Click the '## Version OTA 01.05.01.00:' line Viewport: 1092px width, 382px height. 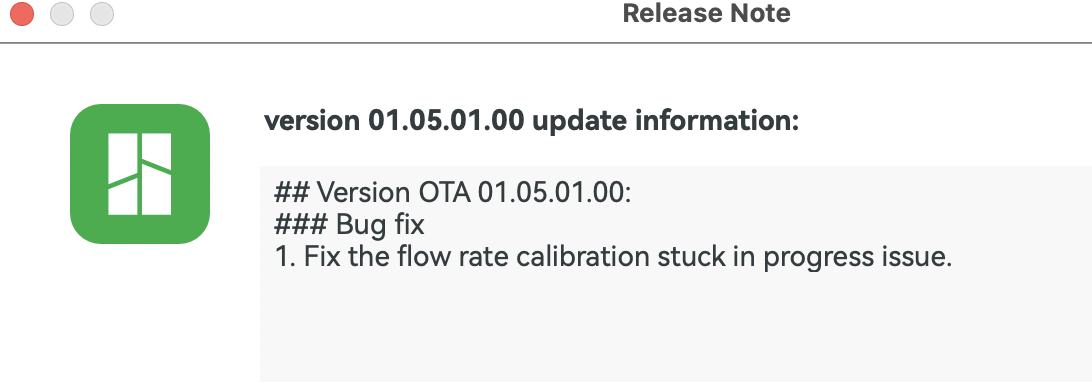(453, 192)
